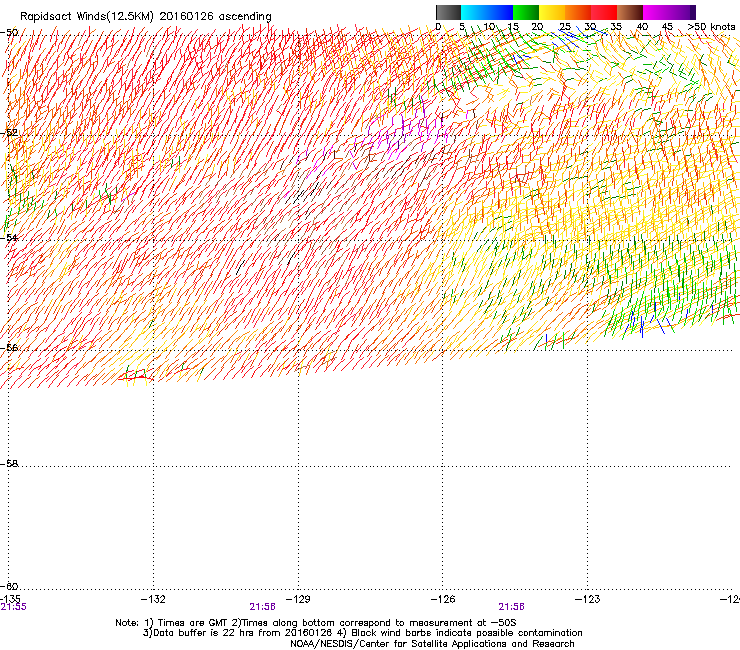This screenshot has height=650, width=740.
Task: Click the purple 21:55 time label
Action: coord(14,607)
